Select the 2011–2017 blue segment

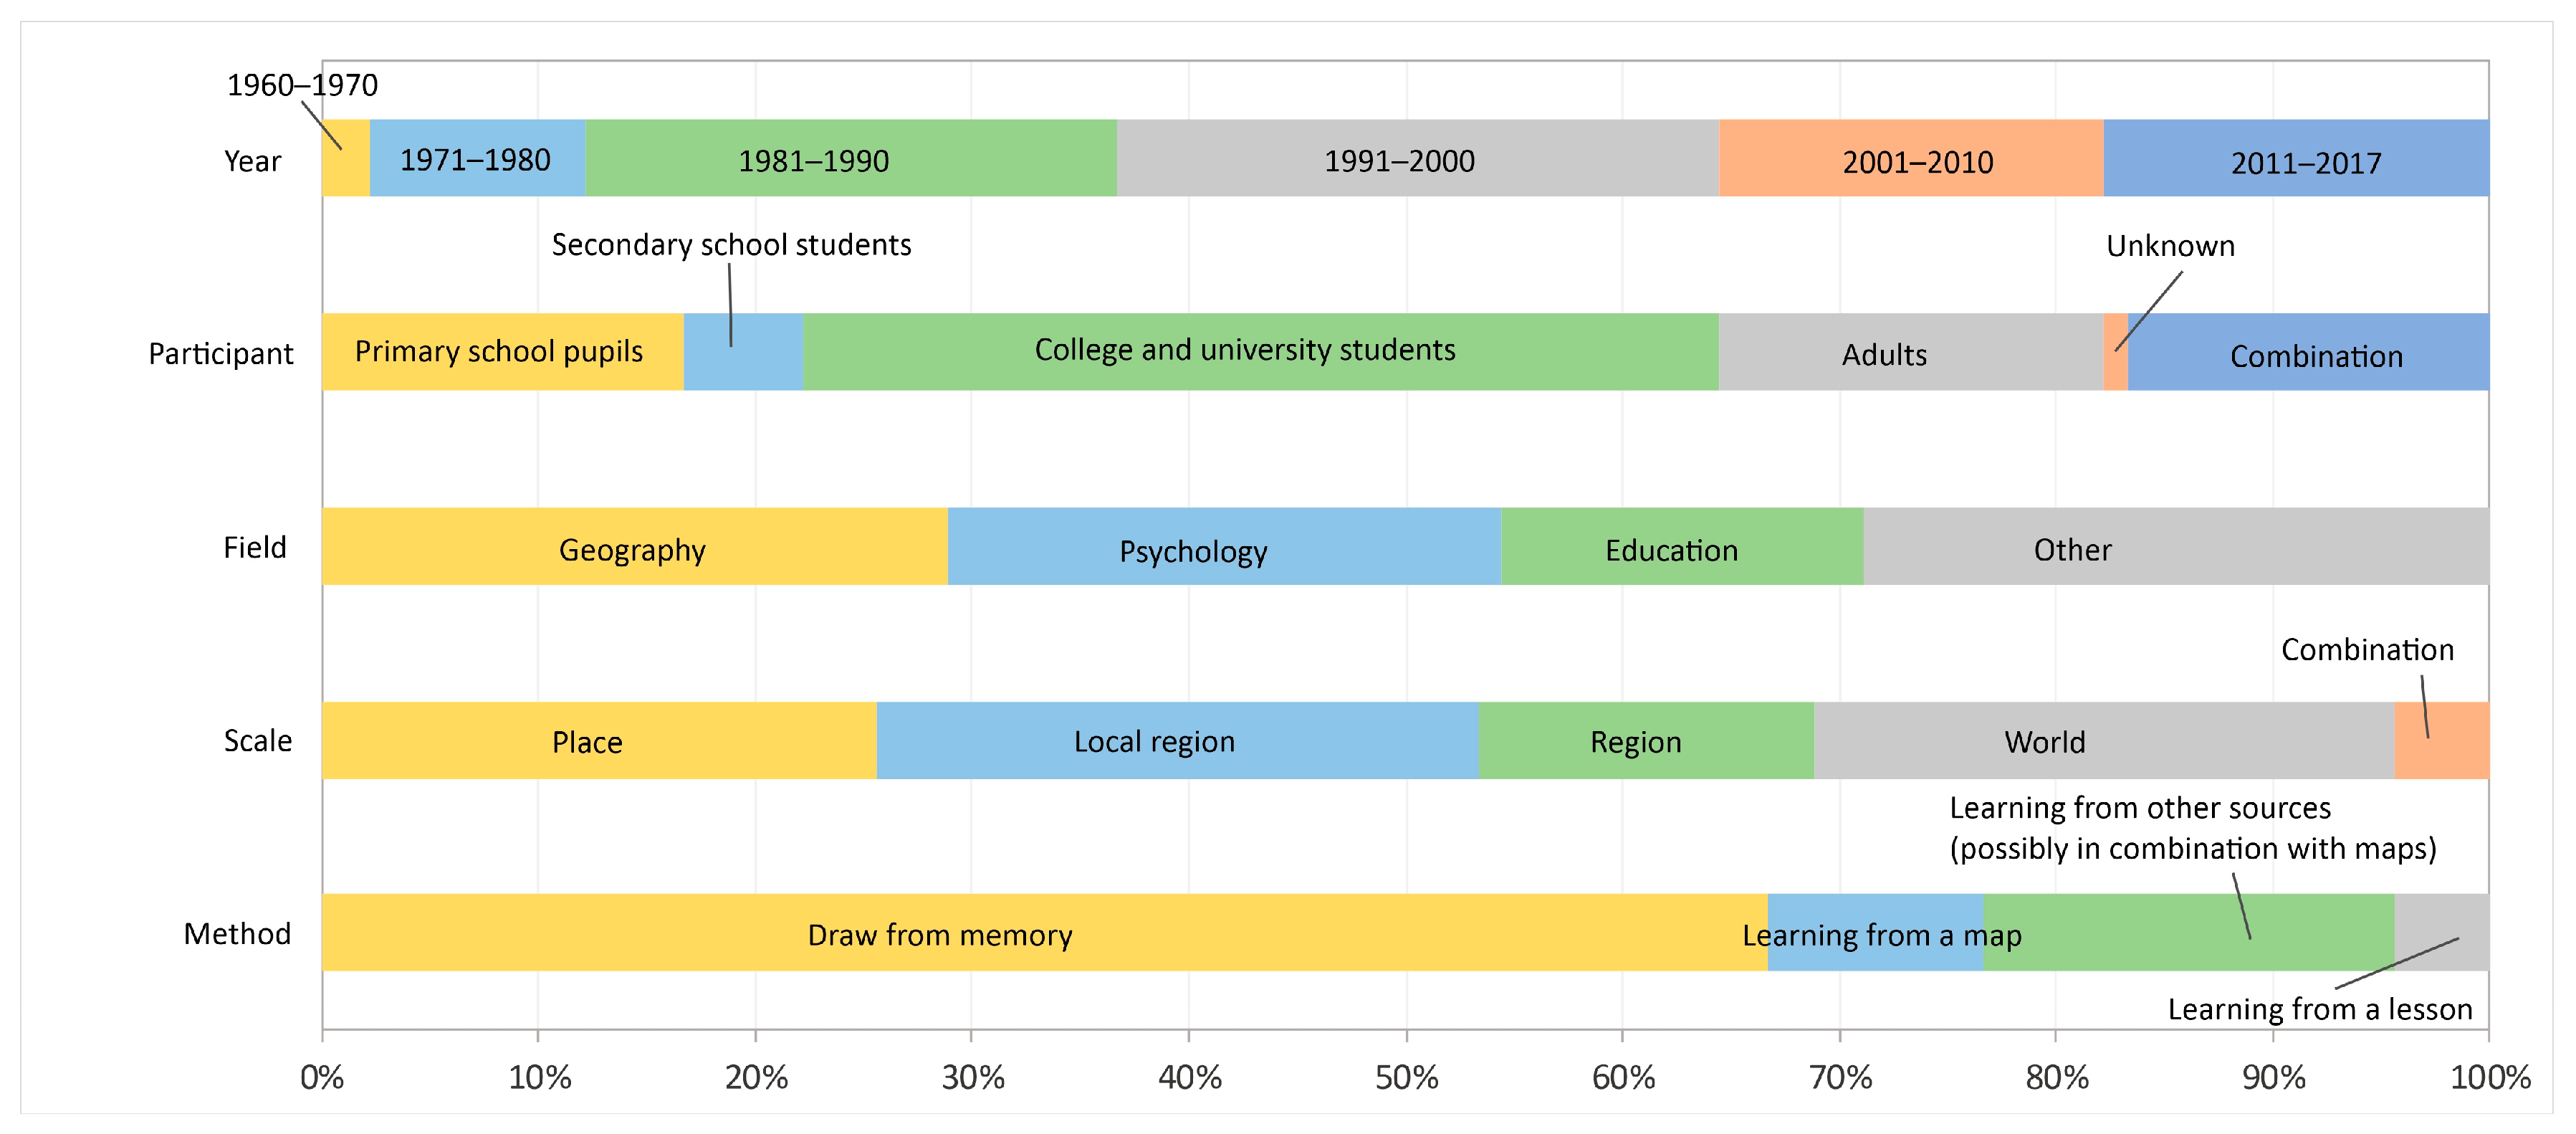click(2296, 158)
